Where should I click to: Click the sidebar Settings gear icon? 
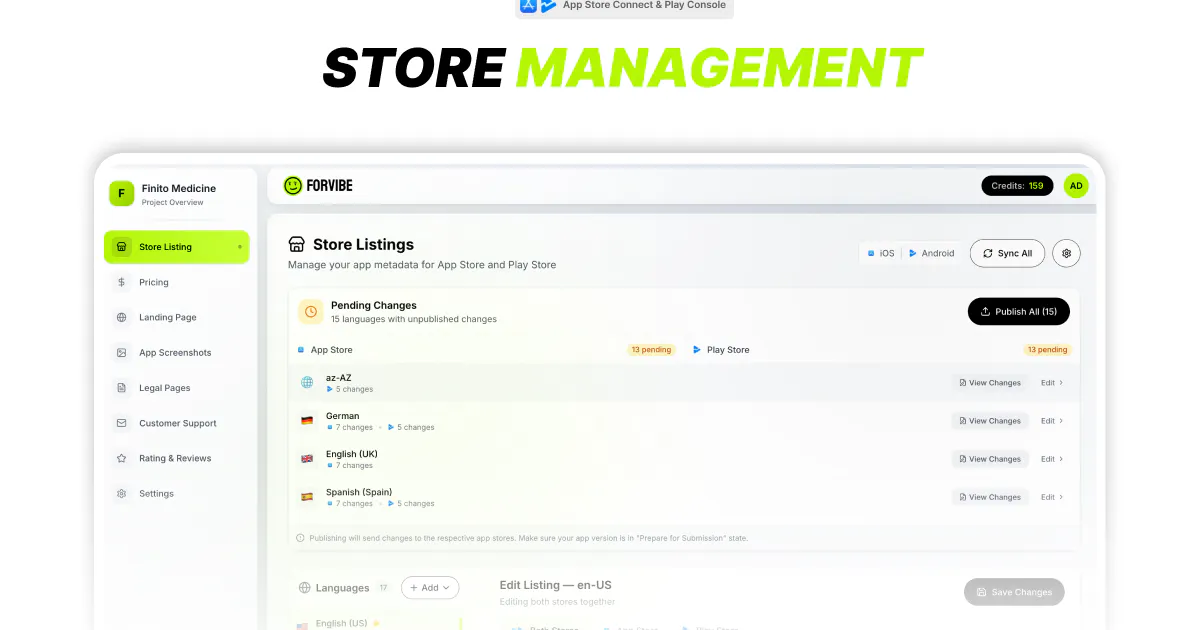pos(121,494)
